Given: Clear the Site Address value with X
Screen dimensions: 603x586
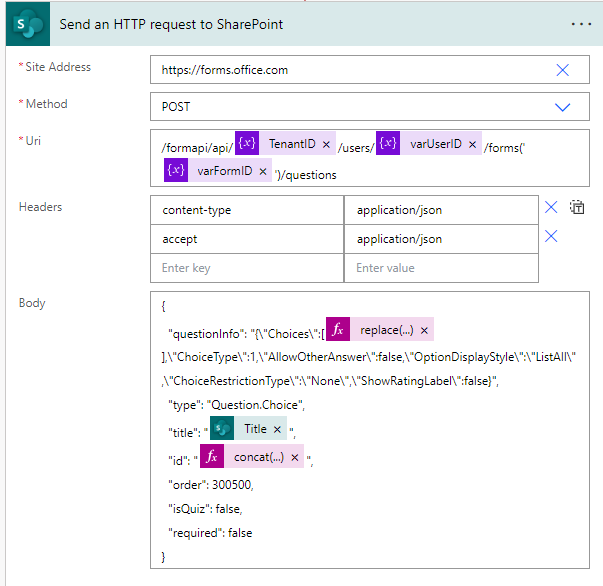Looking at the screenshot, I should click(x=562, y=70).
